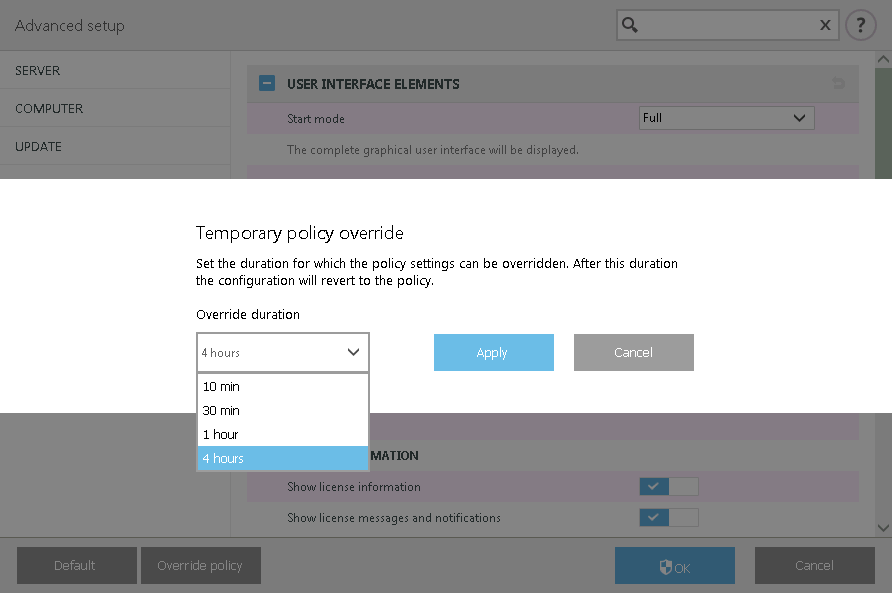Screen dimensions: 892x593
Task: Collapse User Interface Elements section
Action: (x=267, y=84)
